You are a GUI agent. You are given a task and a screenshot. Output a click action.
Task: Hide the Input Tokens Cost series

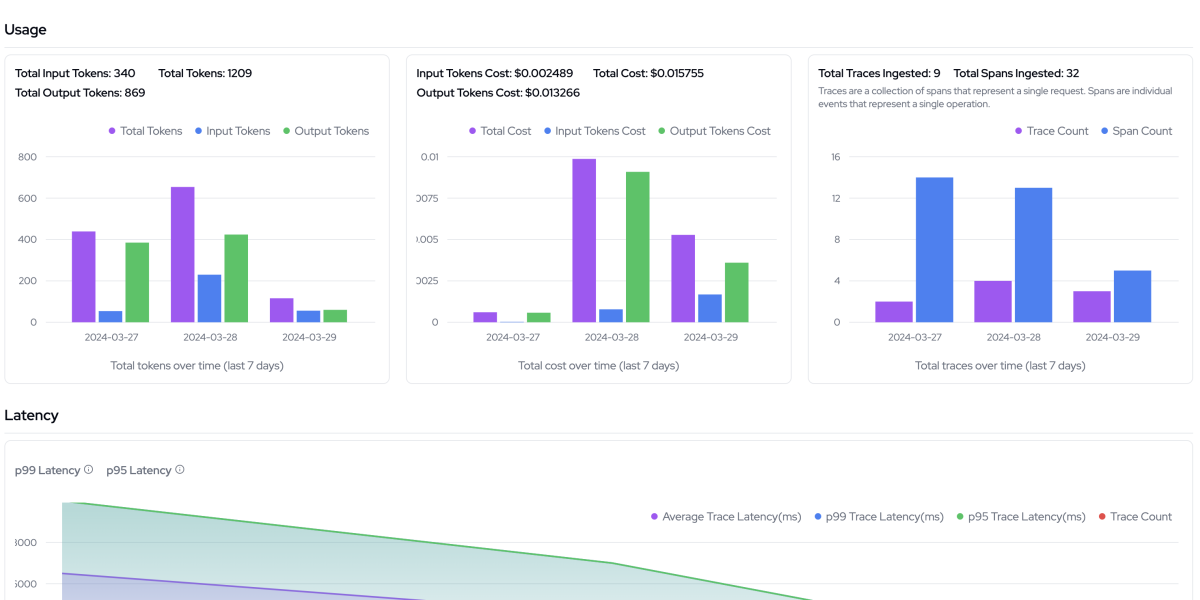coord(594,131)
